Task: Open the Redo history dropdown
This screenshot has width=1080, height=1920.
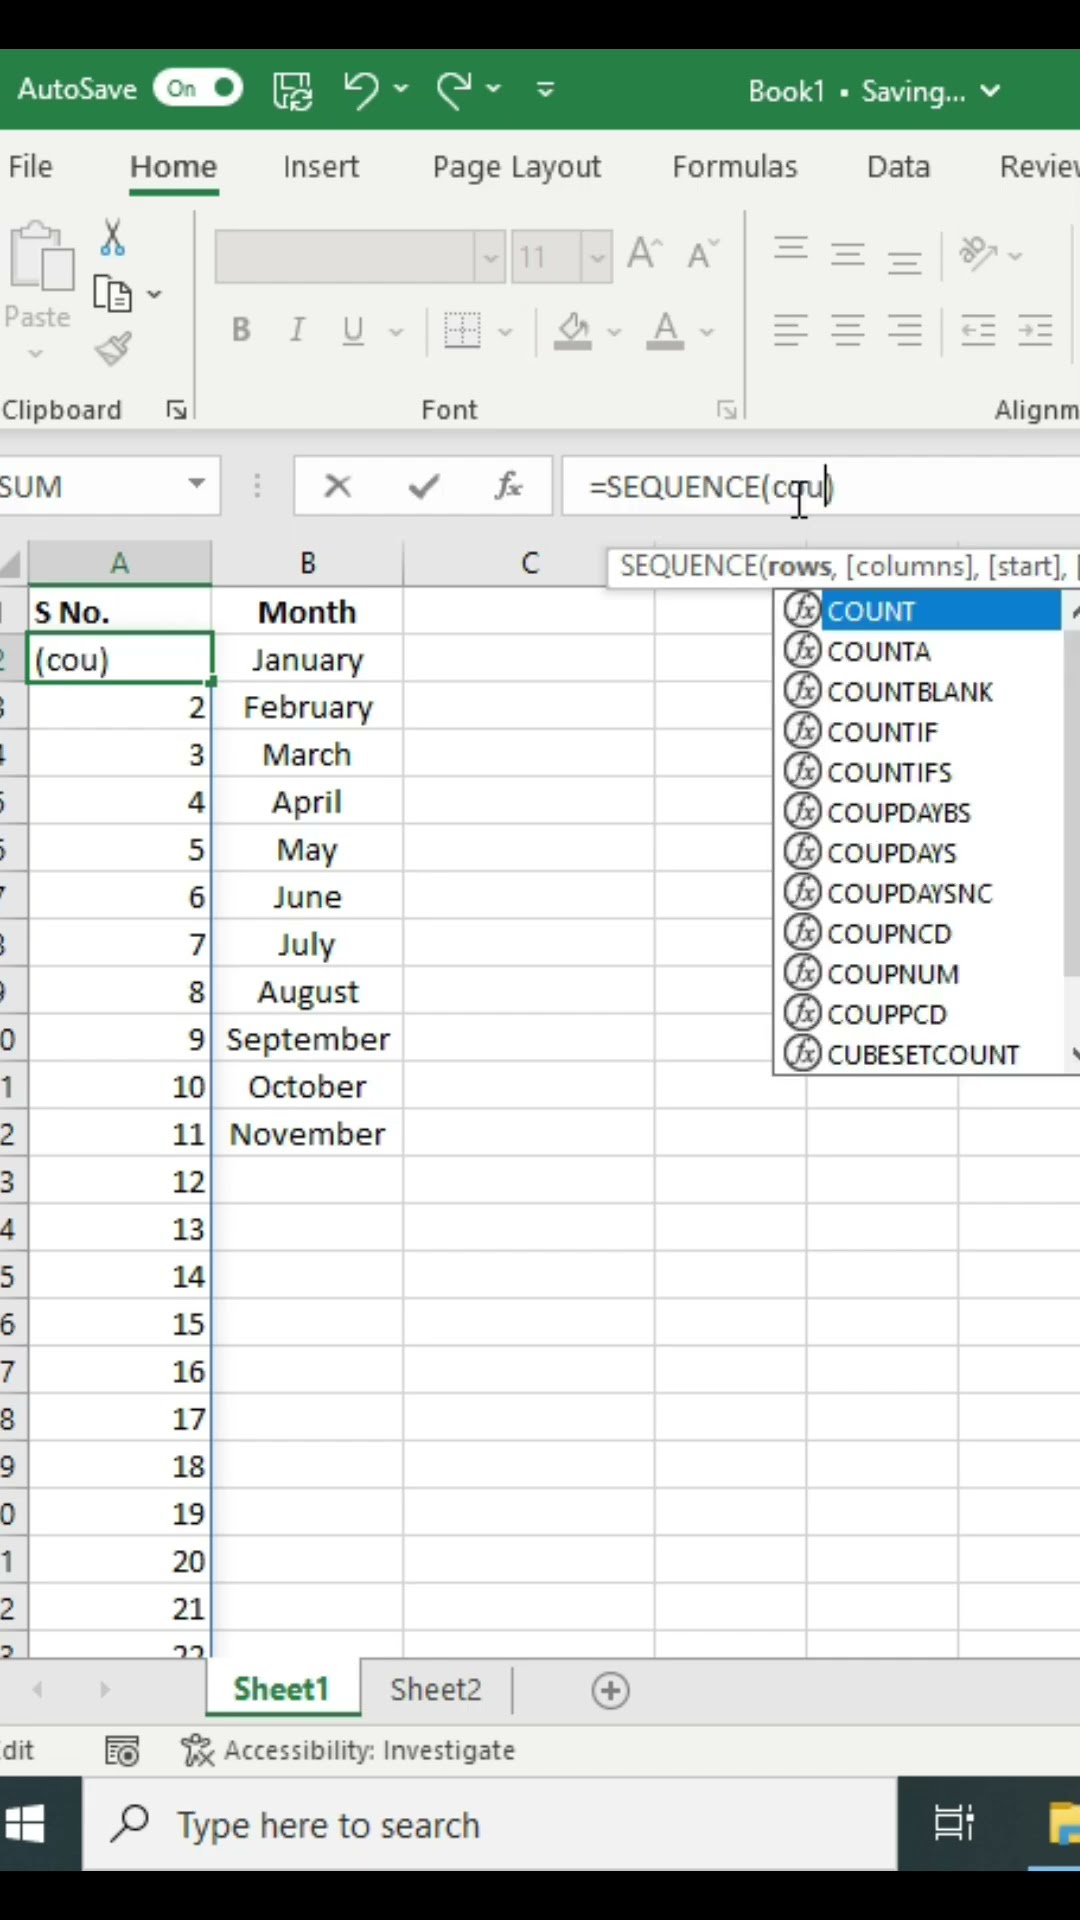Action: [494, 89]
